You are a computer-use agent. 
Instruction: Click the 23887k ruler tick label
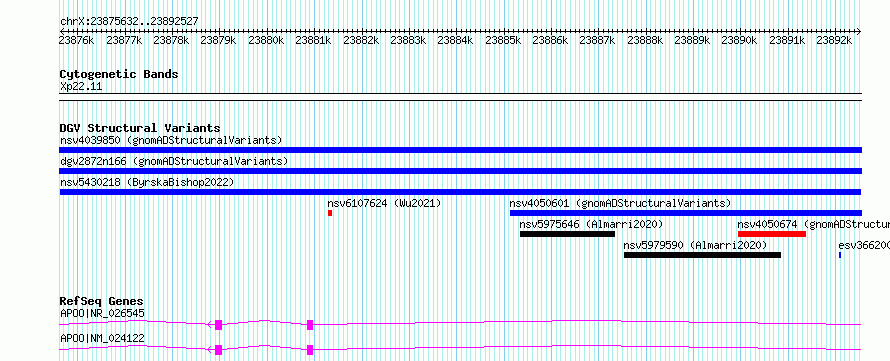pyautogui.click(x=597, y=40)
